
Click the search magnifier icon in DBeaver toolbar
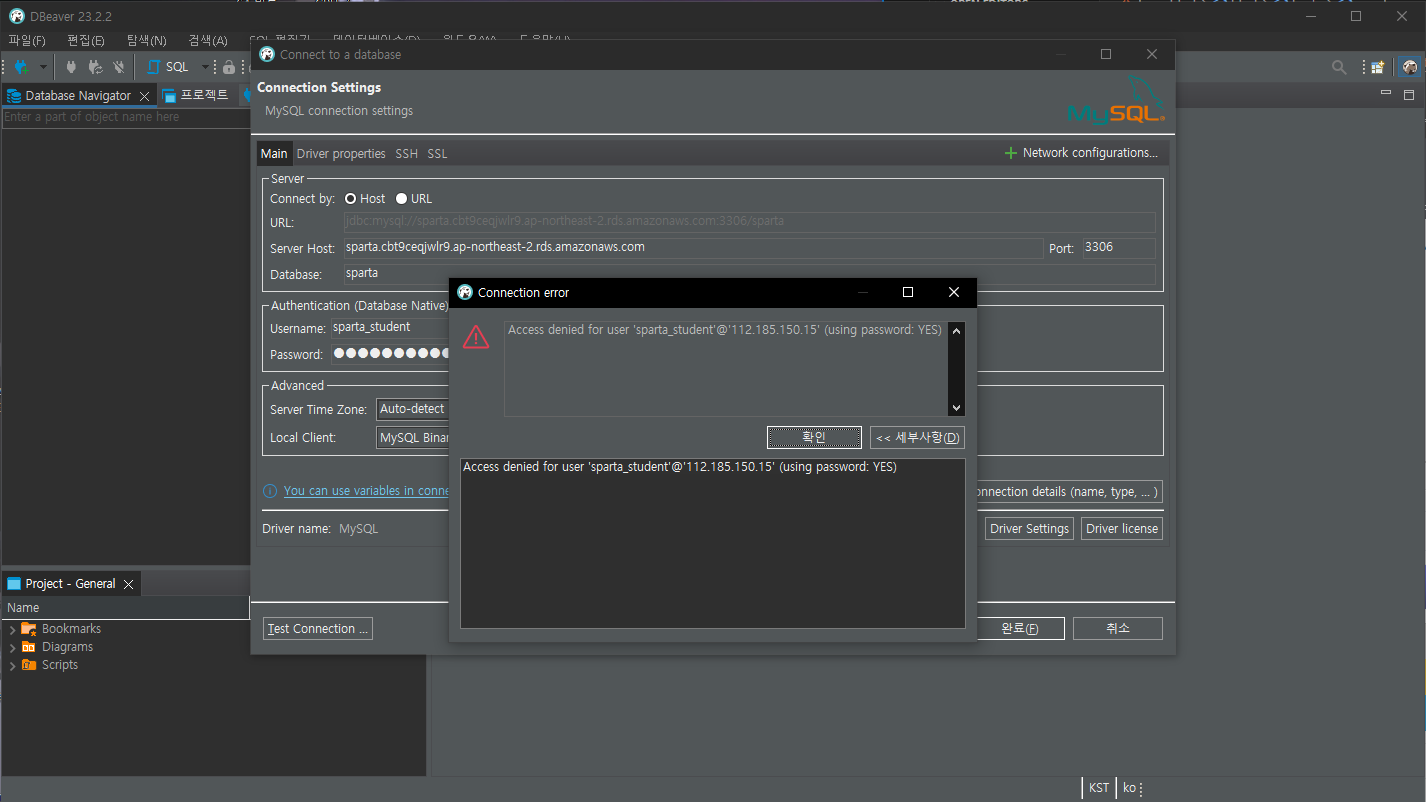tap(1339, 67)
